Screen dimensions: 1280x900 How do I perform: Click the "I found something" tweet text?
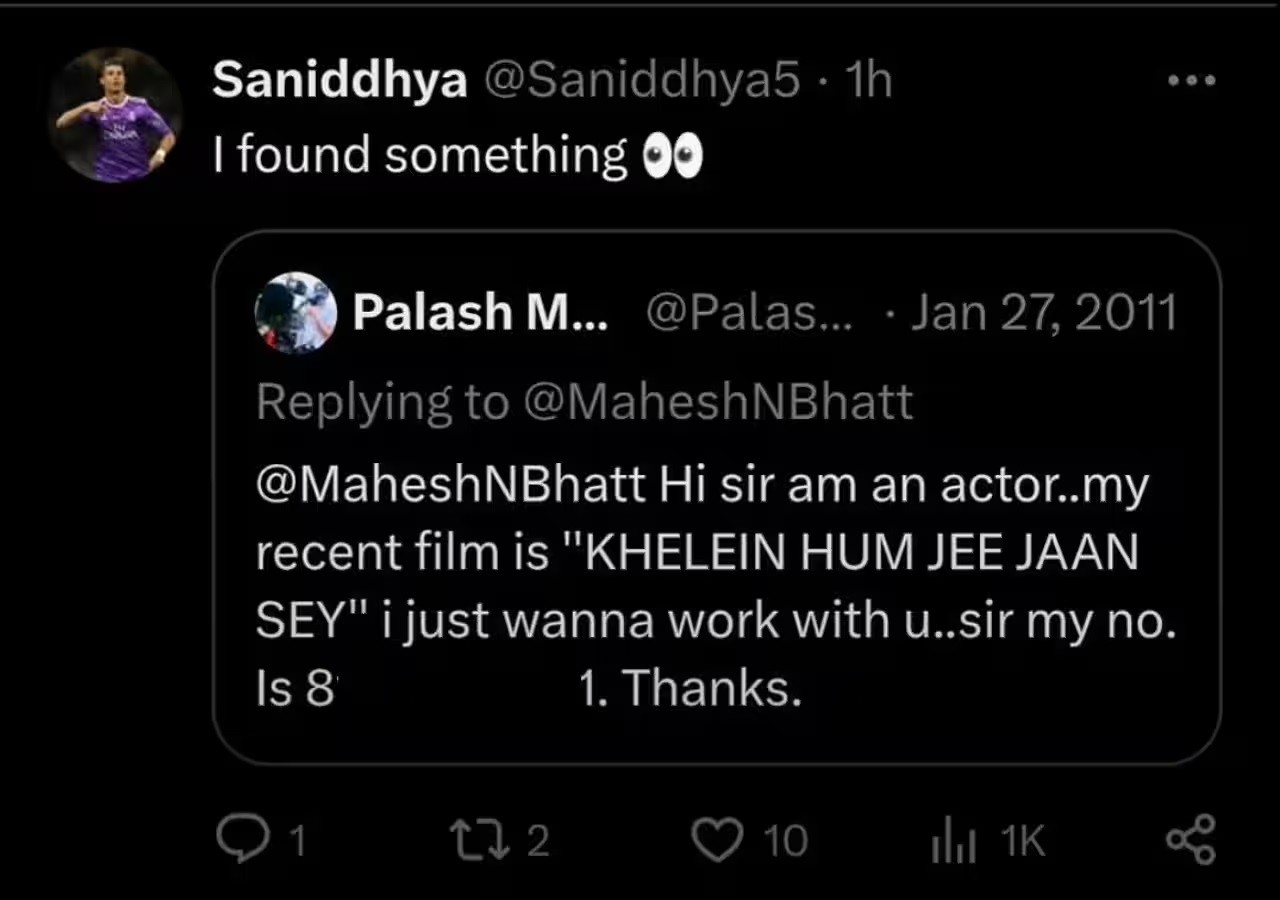[420, 156]
